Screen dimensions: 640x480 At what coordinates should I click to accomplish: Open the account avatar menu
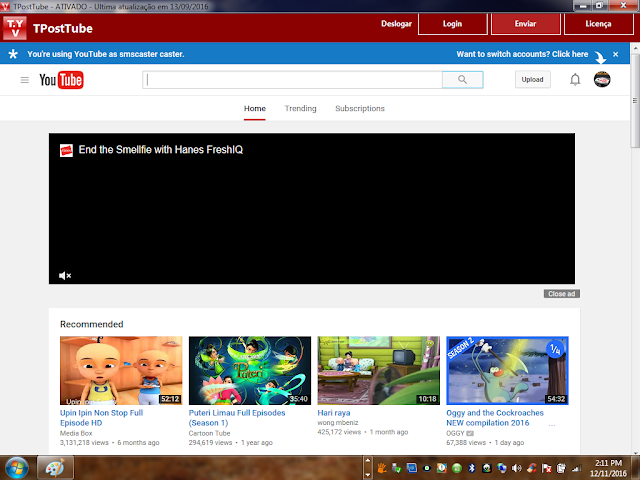point(602,79)
